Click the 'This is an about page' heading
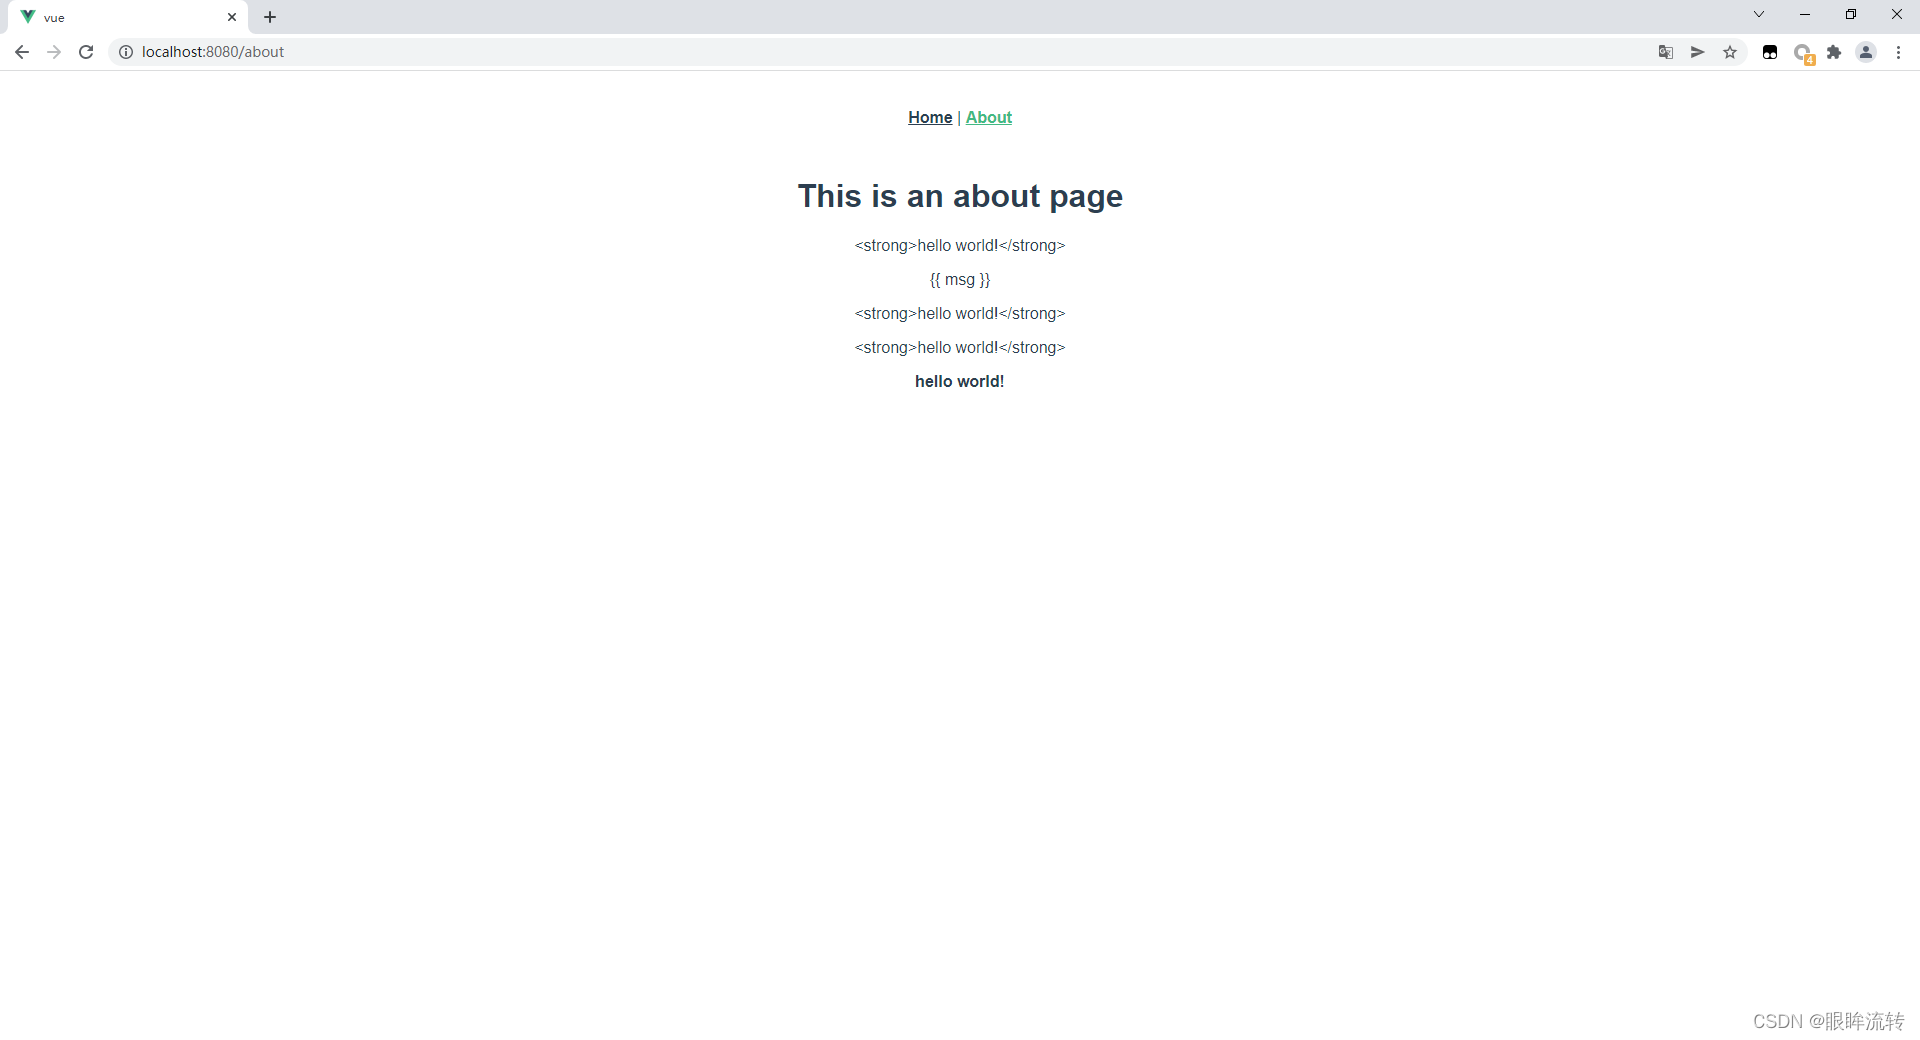 (x=960, y=196)
